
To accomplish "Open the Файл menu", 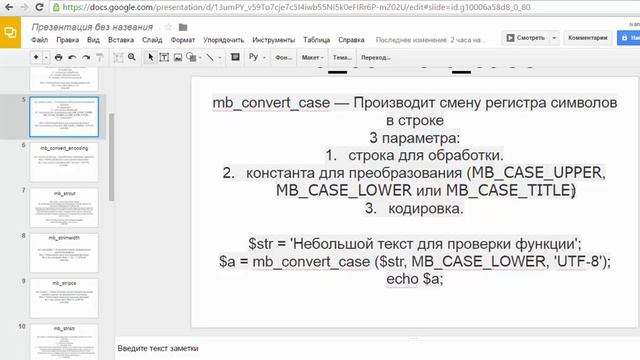I will click(x=40, y=40).
